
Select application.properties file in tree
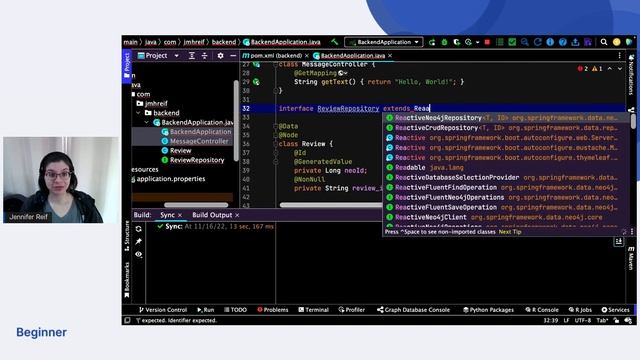click(169, 178)
